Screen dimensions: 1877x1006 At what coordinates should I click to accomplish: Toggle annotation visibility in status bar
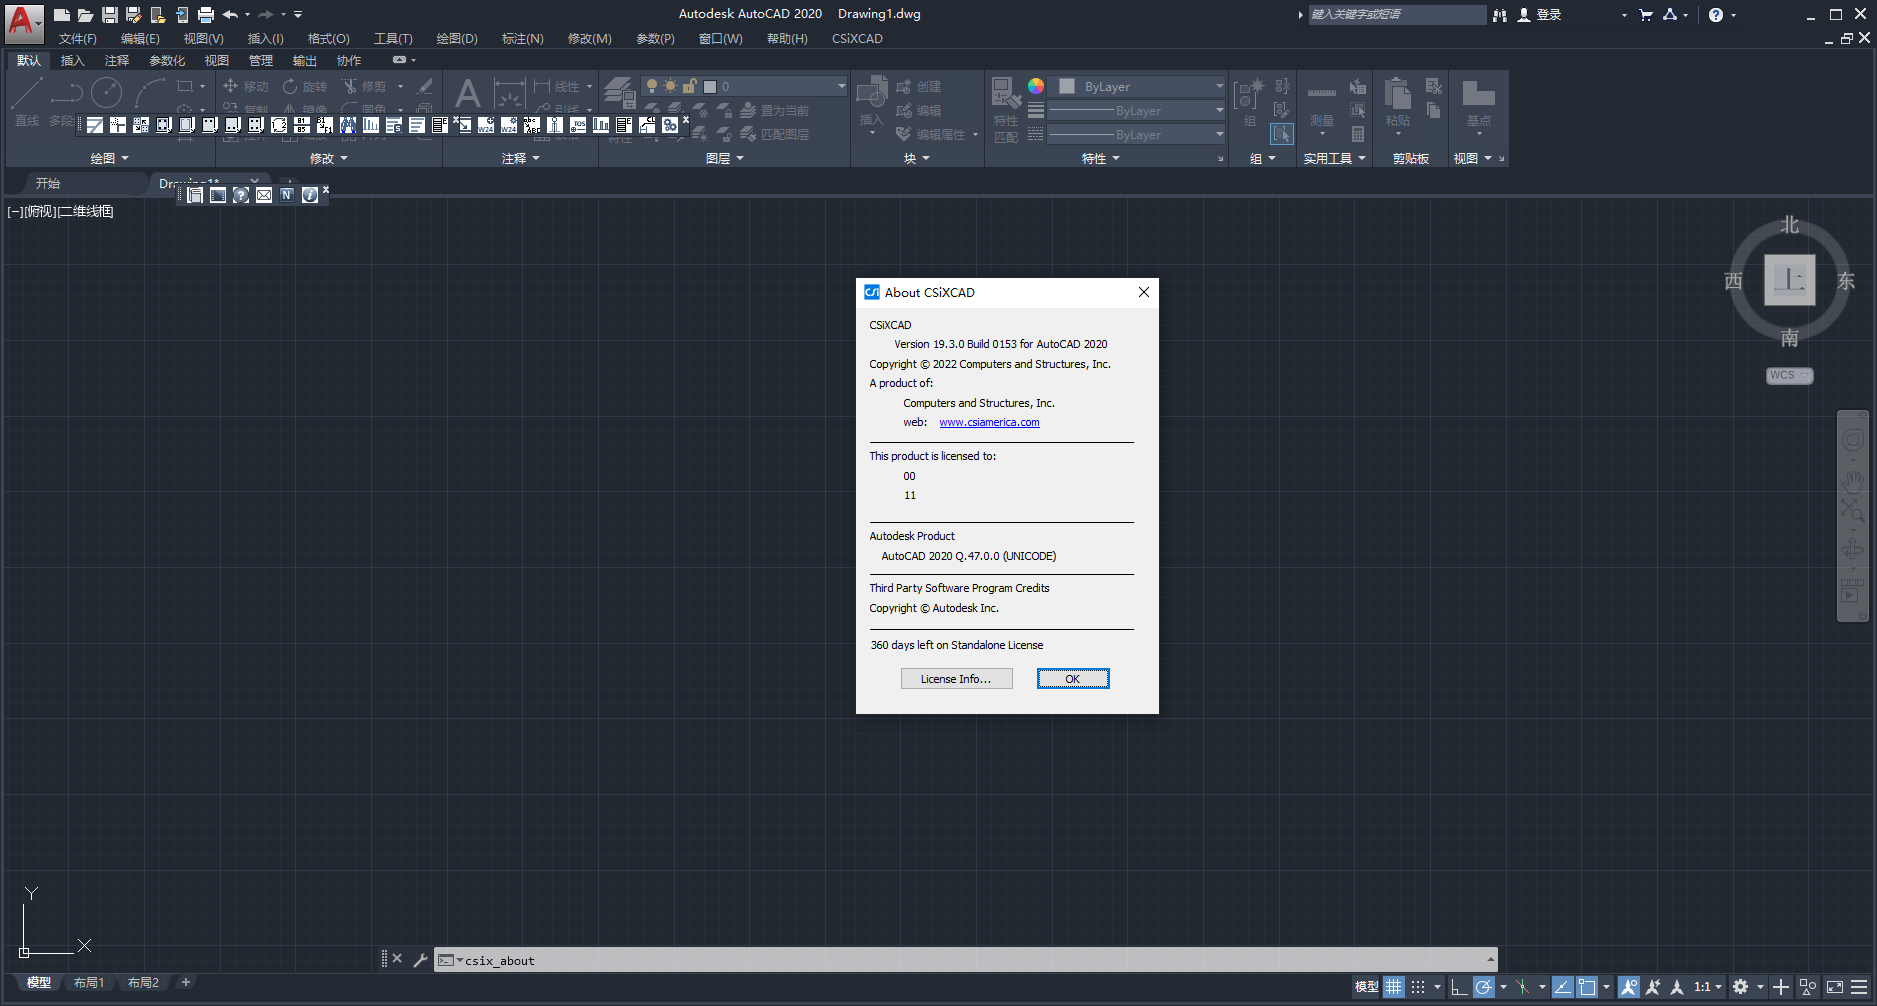[x=1629, y=987]
